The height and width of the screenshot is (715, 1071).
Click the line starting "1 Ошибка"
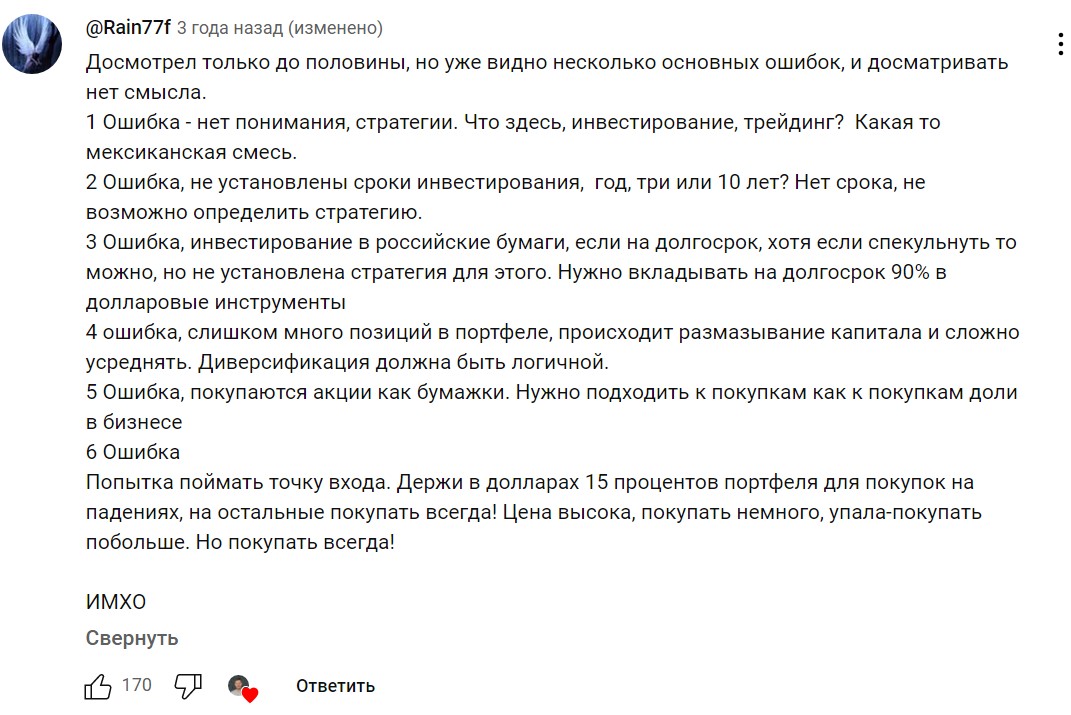[x=512, y=123]
